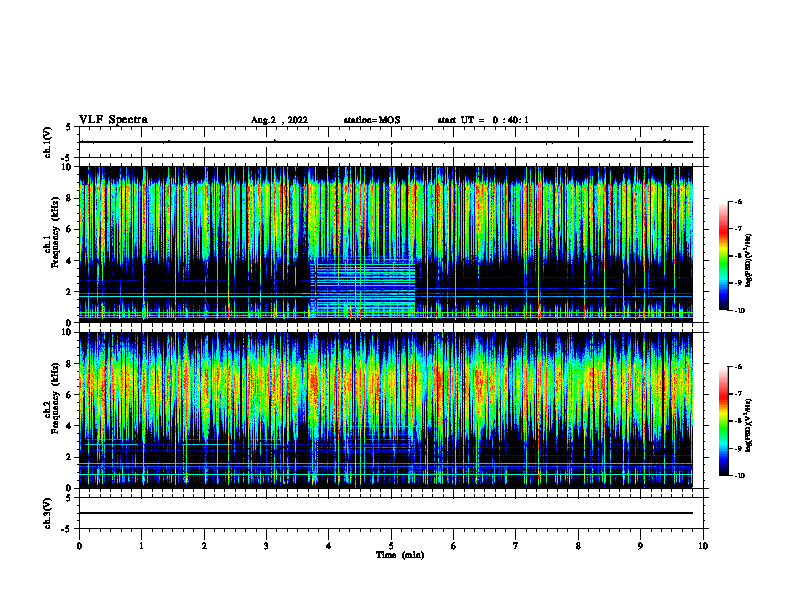The width and height of the screenshot is (792, 612).
Task: Click the '4' kHz tick on ch.1 axis
Action: [70, 261]
